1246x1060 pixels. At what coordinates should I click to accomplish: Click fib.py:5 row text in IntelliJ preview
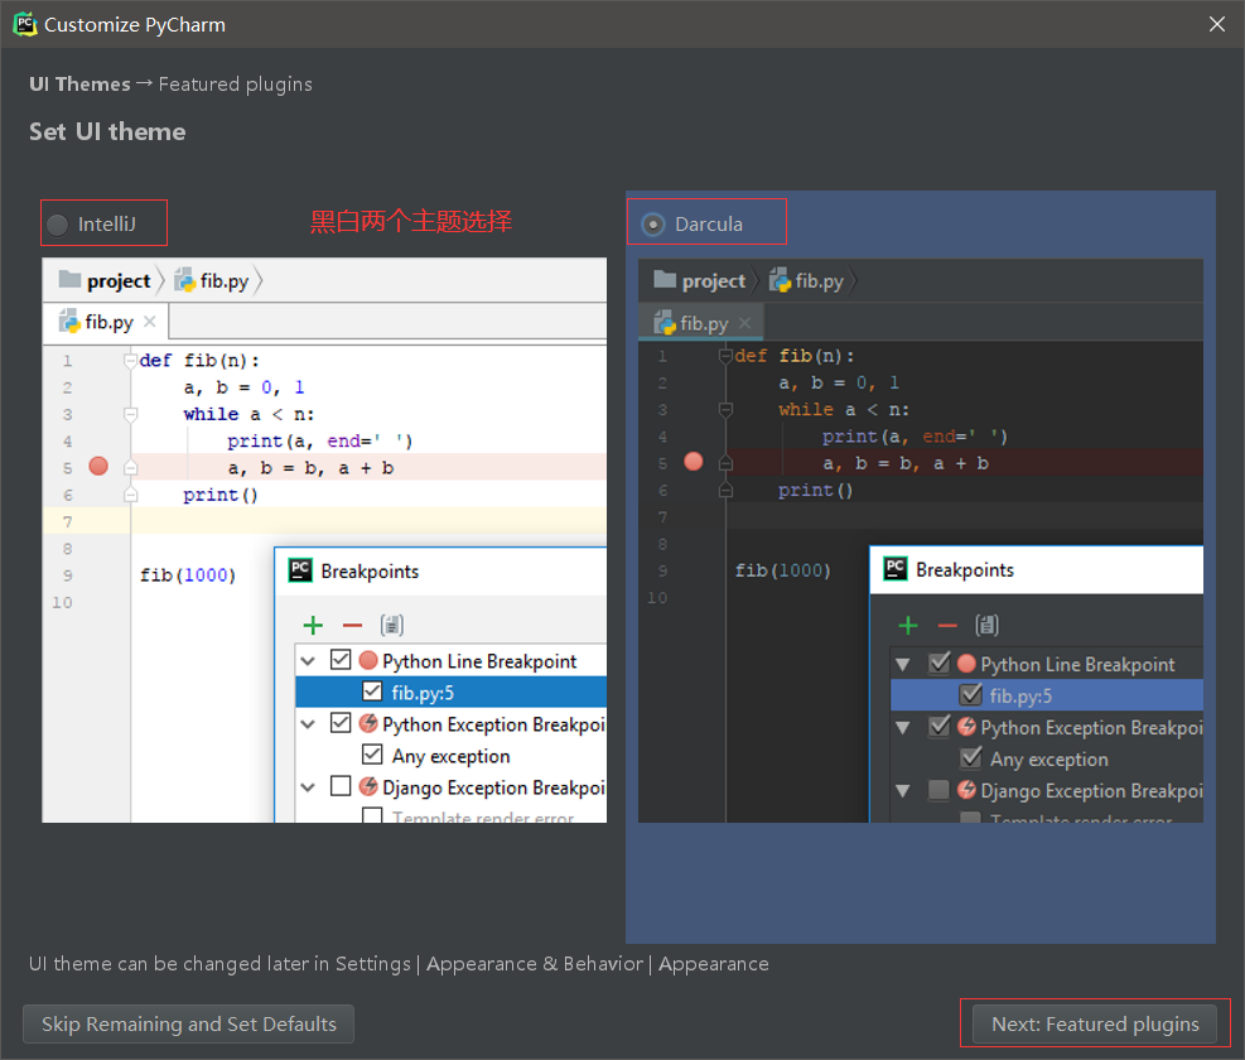click(423, 692)
